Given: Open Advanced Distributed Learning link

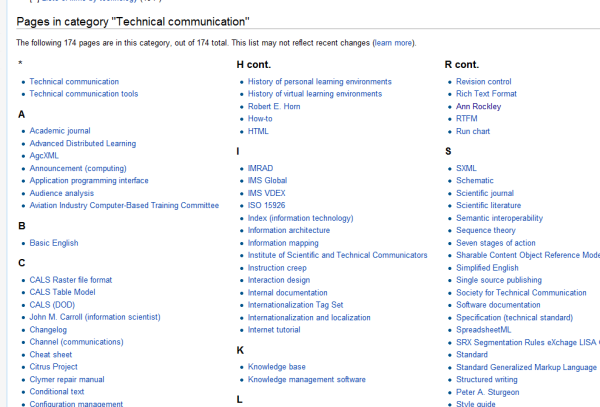Looking at the screenshot, I should [x=83, y=143].
